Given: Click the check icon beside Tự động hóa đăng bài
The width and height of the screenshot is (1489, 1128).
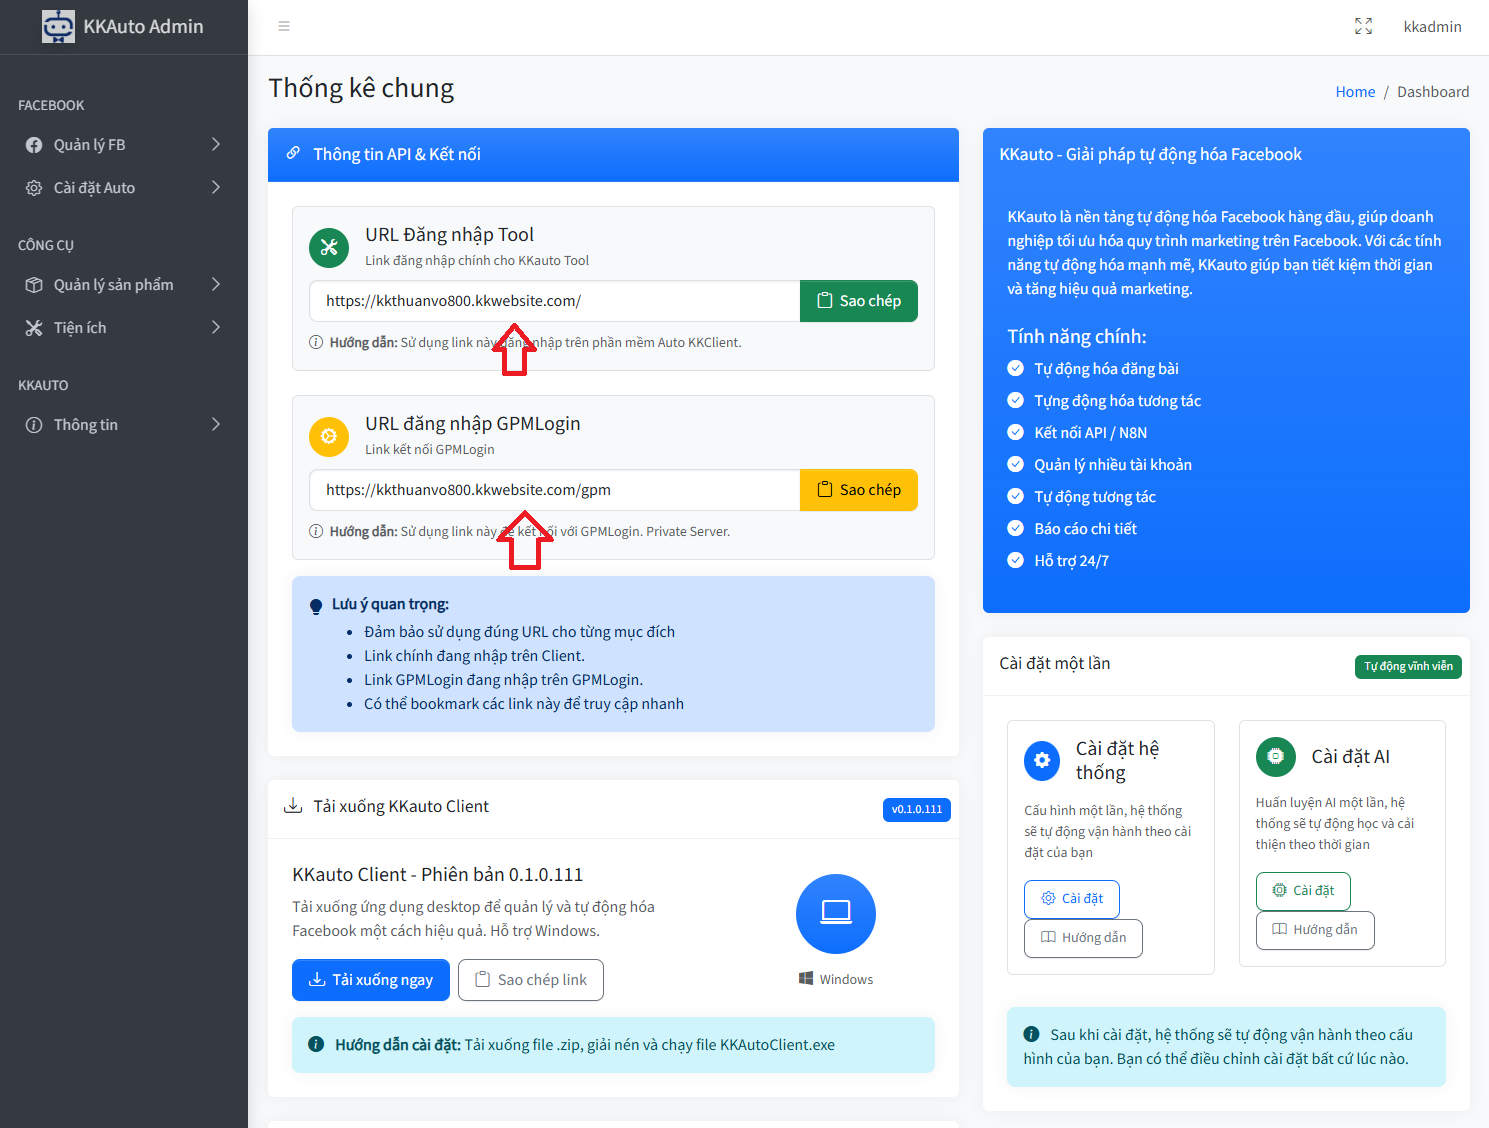Looking at the screenshot, I should (x=1016, y=368).
